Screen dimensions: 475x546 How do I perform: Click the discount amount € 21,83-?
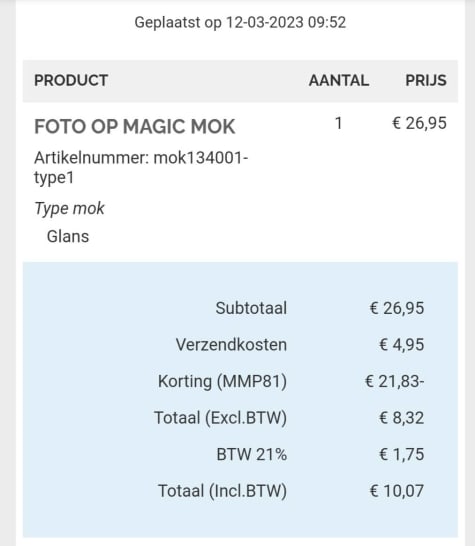tap(395, 381)
